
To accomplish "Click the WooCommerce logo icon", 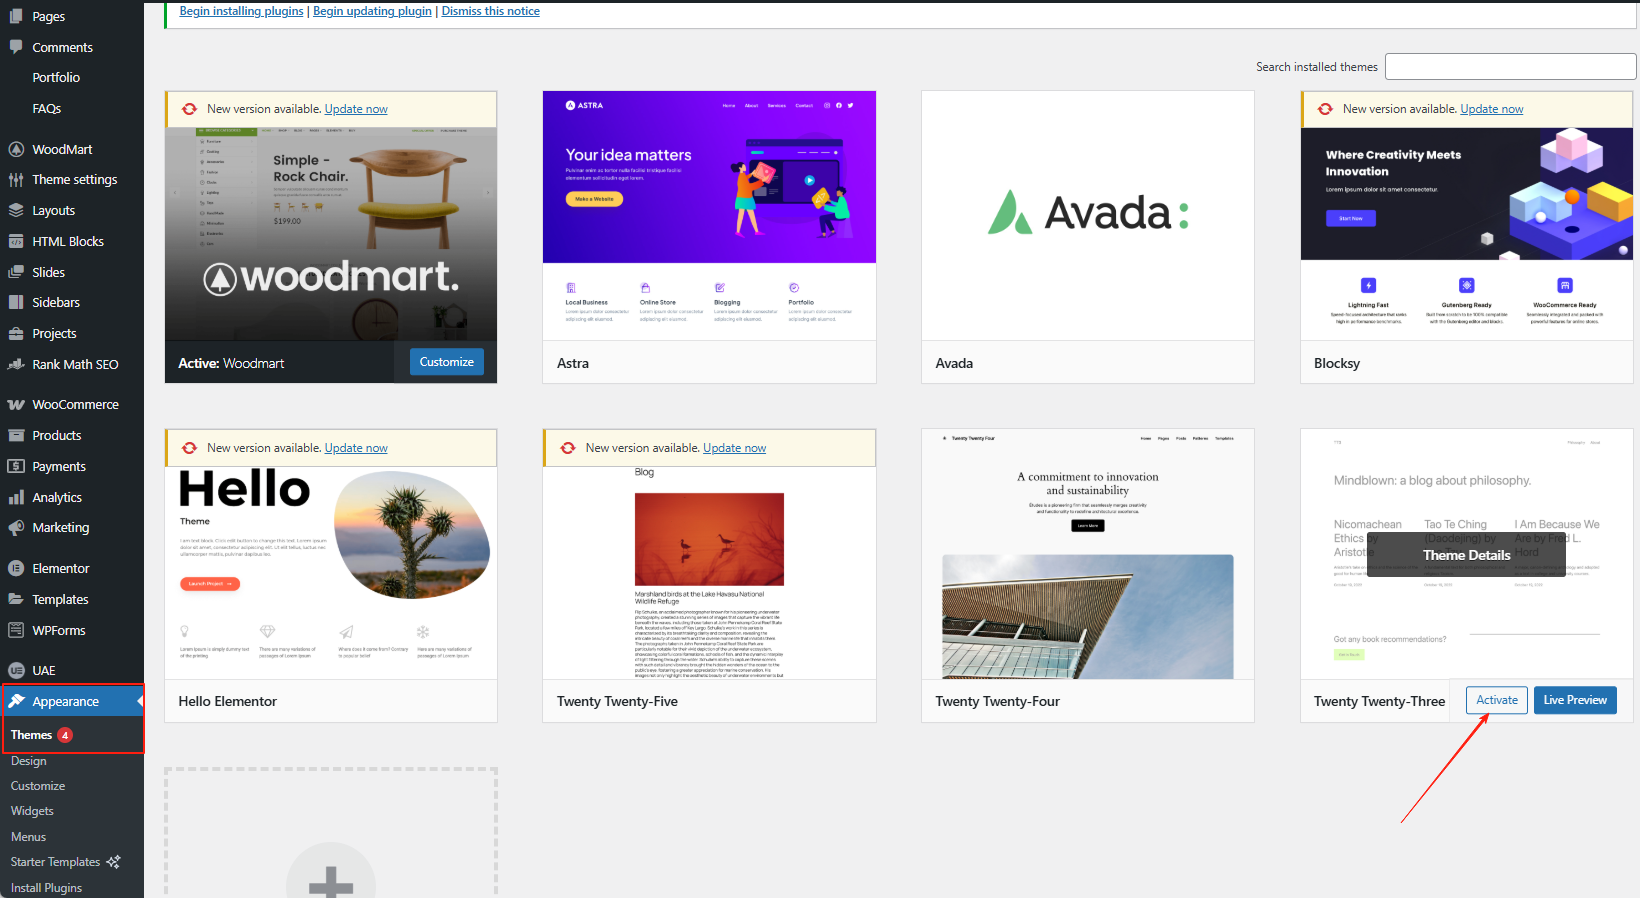I will point(16,405).
